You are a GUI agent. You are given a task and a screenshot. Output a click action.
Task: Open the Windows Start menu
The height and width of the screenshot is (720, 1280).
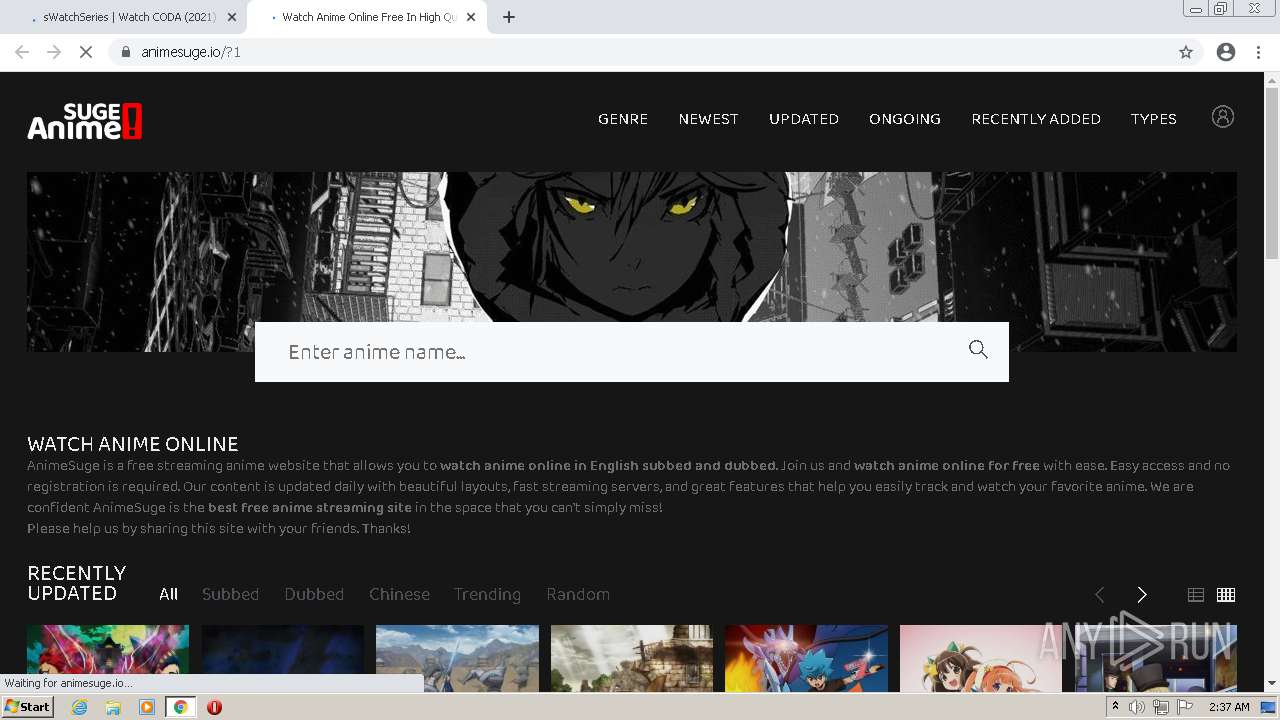(27, 706)
